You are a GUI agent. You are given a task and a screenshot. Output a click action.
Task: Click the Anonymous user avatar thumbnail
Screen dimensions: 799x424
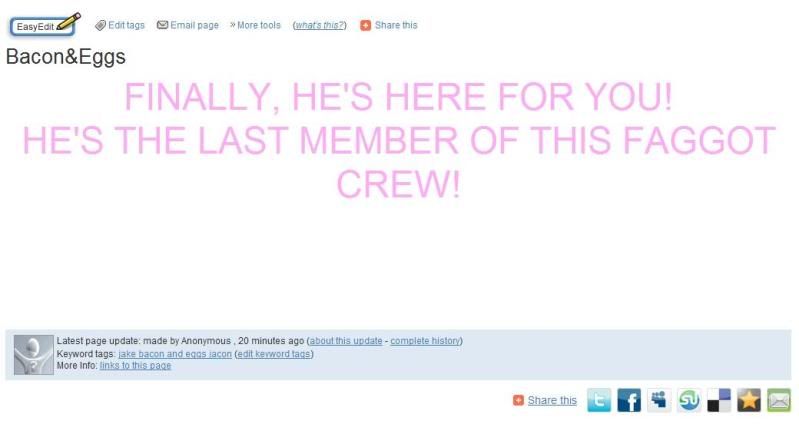click(x=34, y=355)
